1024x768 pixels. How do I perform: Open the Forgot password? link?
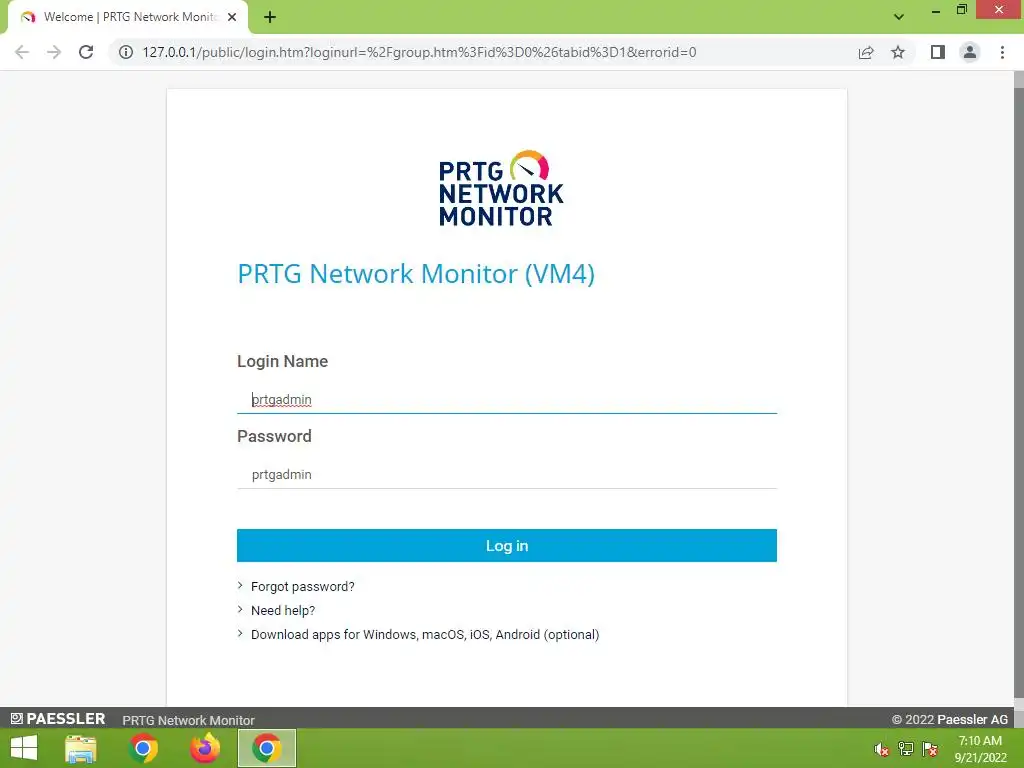[x=302, y=586]
